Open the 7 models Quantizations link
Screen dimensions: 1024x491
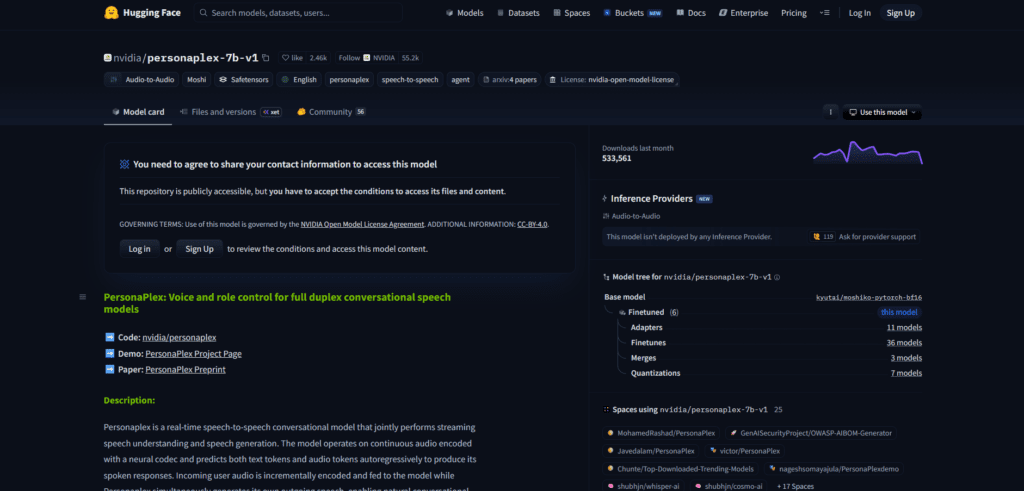(906, 373)
